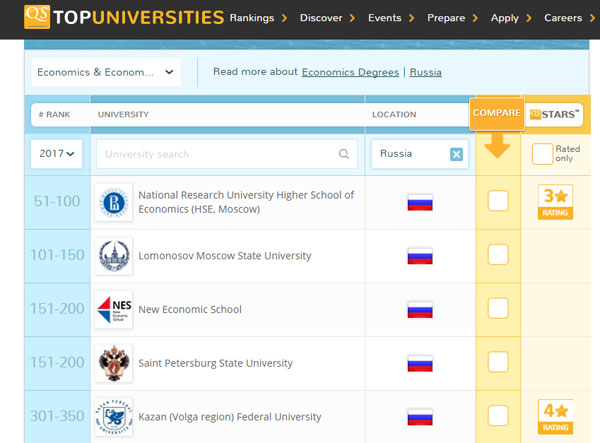Tick the compare checkbox for Lomonosov Moscow State
The image size is (600, 443).
(x=498, y=254)
